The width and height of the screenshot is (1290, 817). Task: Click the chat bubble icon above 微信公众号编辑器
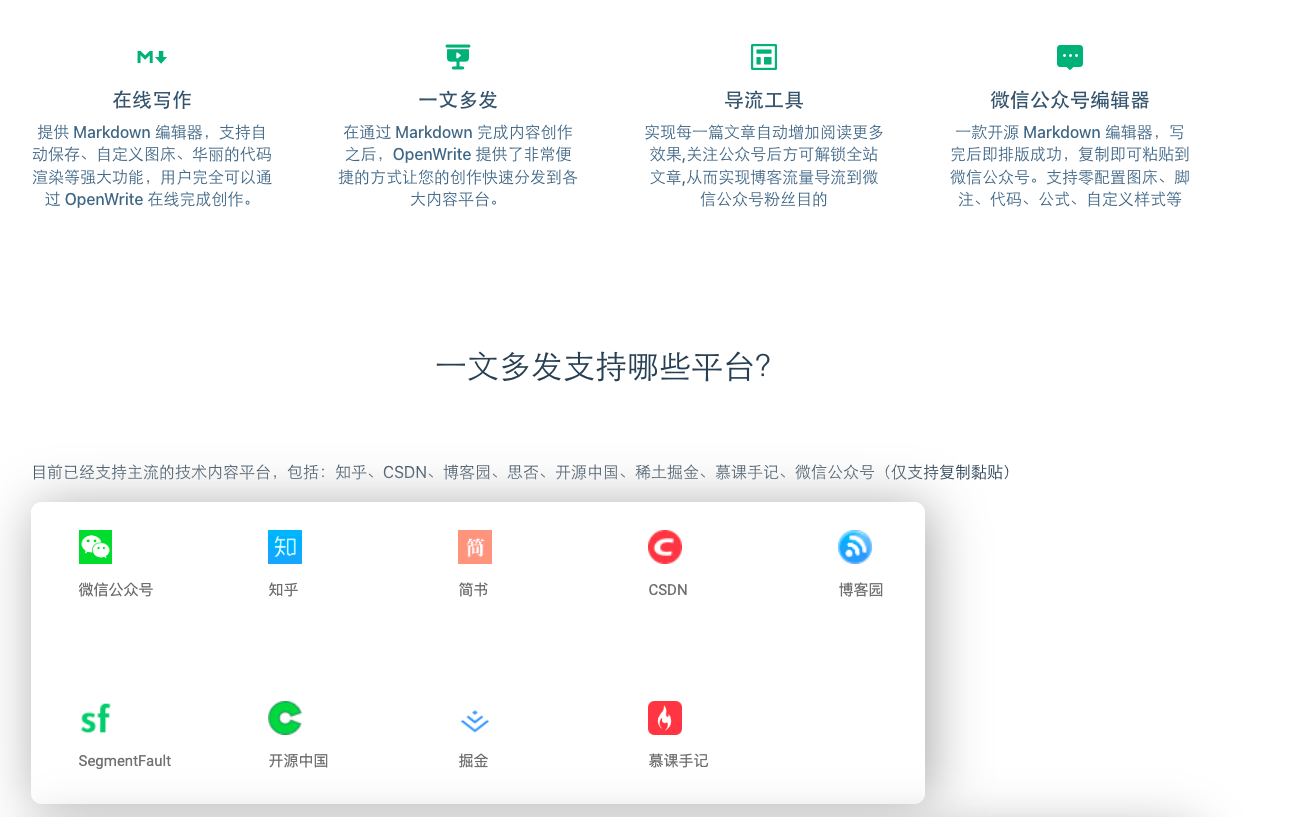point(1070,57)
